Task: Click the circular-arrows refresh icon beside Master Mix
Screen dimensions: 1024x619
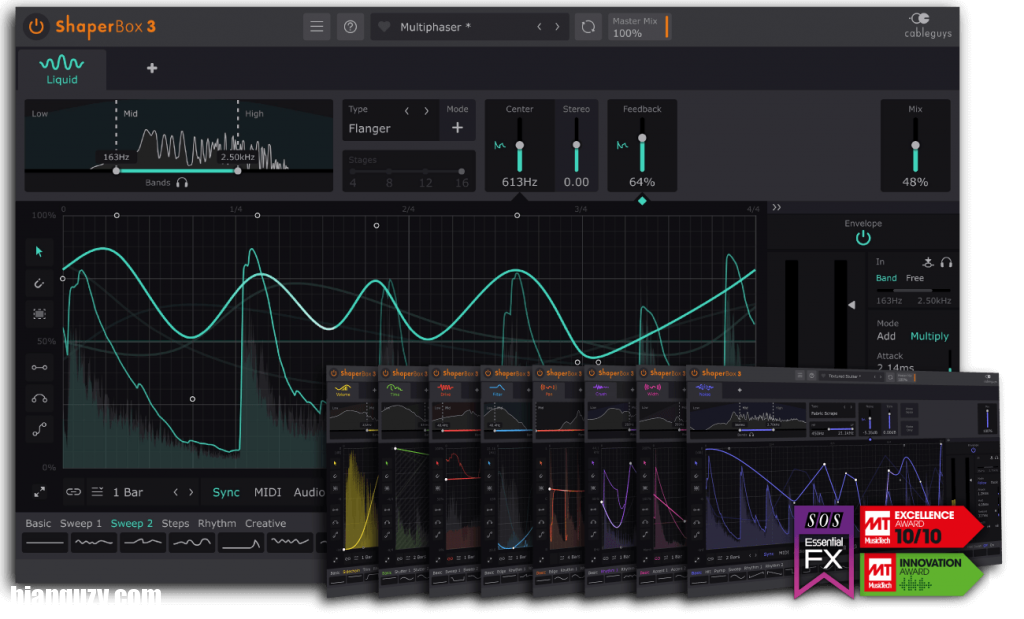Action: tap(588, 27)
